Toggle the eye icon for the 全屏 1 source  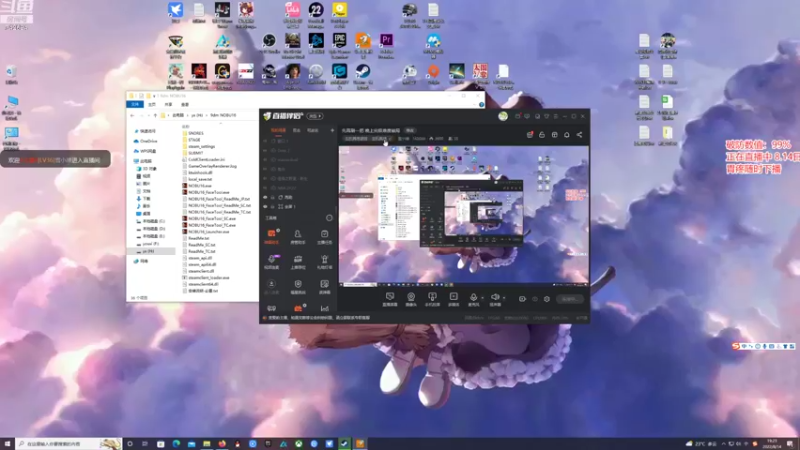(265, 207)
